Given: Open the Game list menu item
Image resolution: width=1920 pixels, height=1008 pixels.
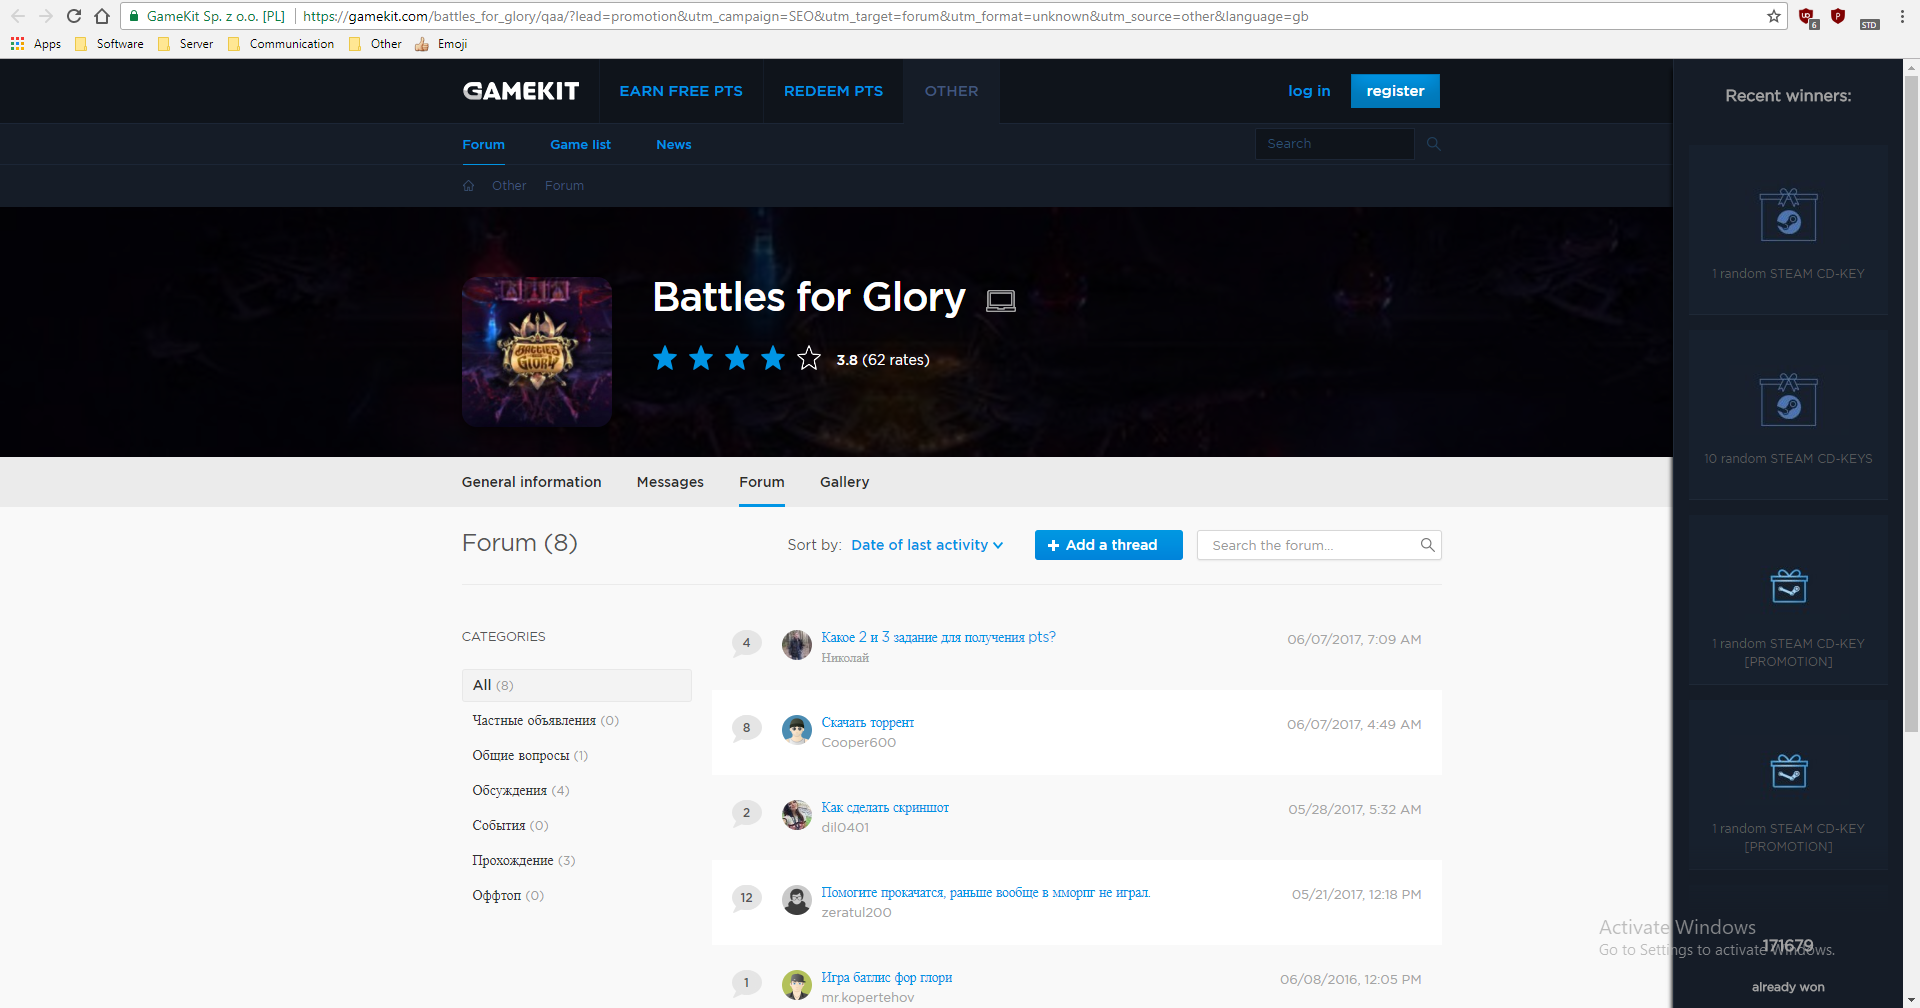Looking at the screenshot, I should (580, 144).
